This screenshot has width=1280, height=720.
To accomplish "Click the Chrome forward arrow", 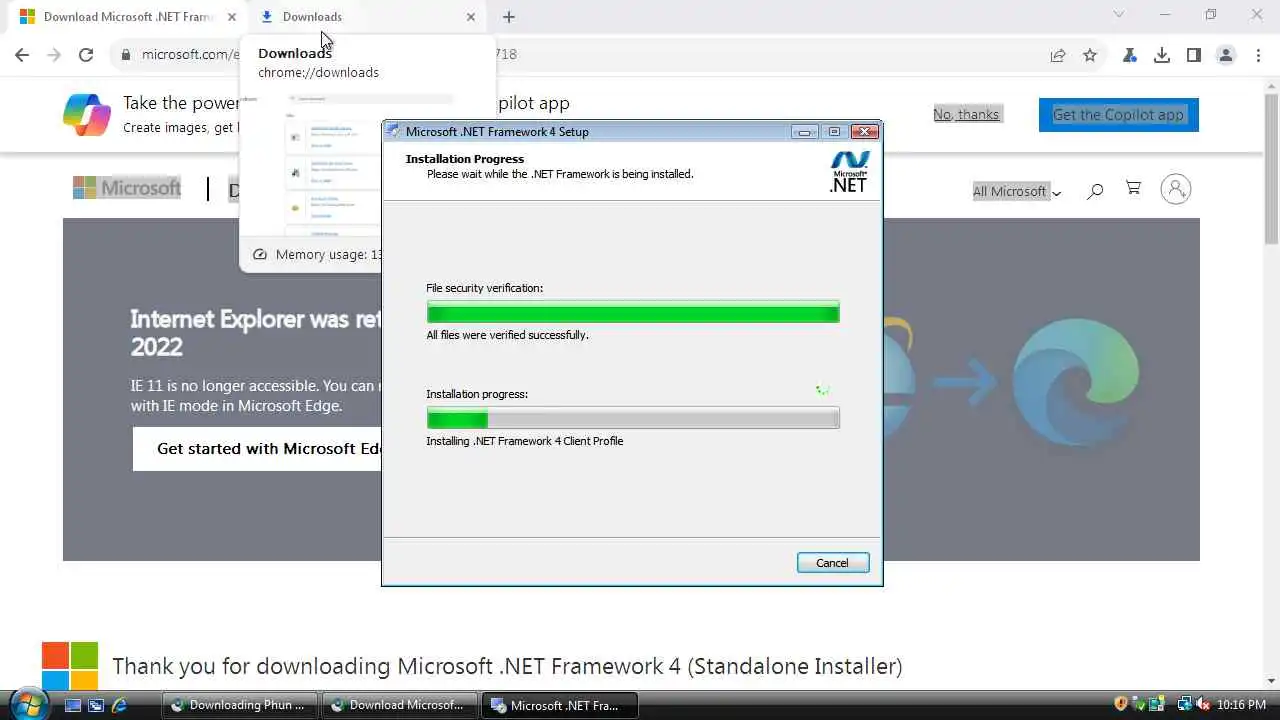I will tap(54, 55).
